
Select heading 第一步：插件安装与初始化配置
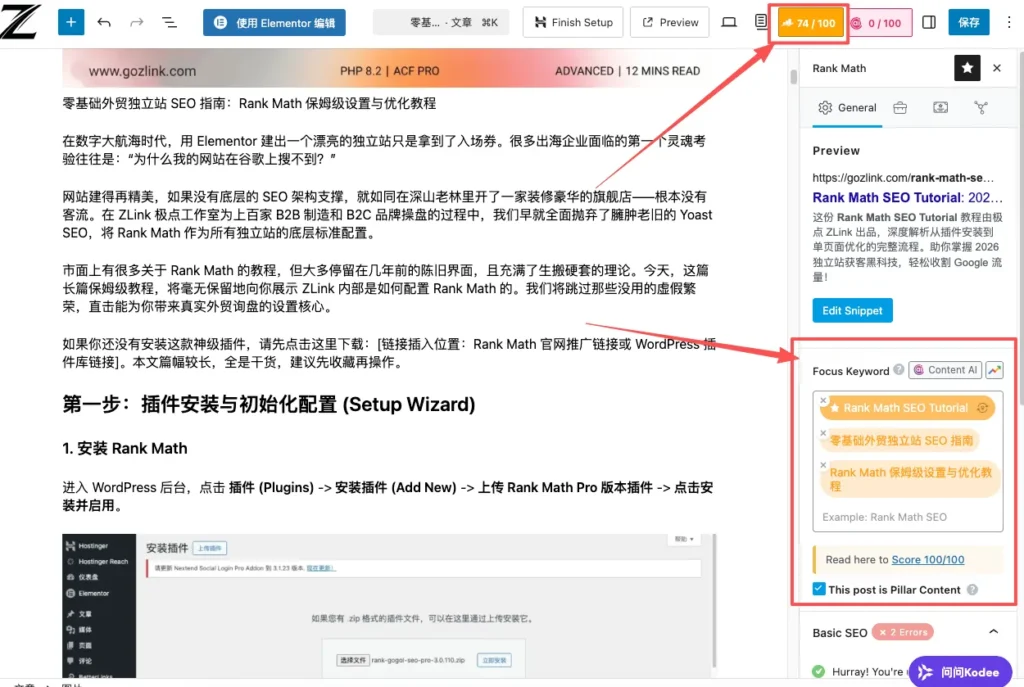[268, 404]
